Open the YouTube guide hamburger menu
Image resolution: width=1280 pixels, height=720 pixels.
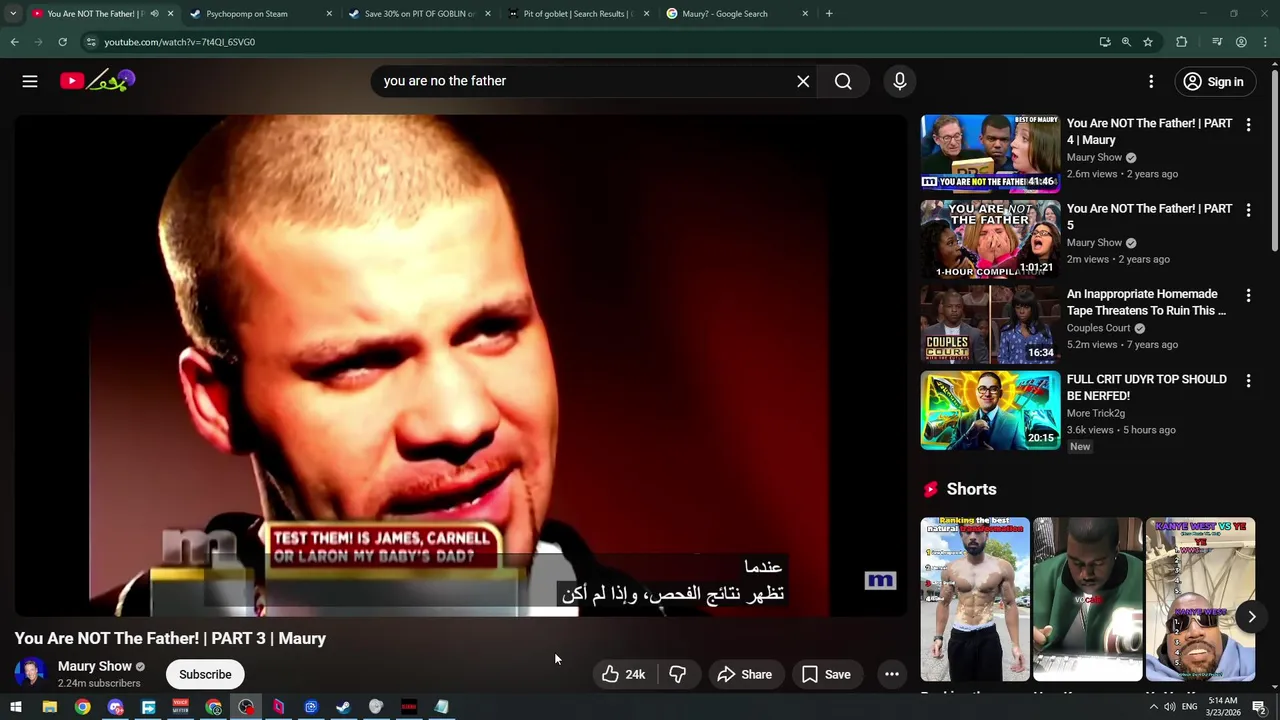[30, 81]
